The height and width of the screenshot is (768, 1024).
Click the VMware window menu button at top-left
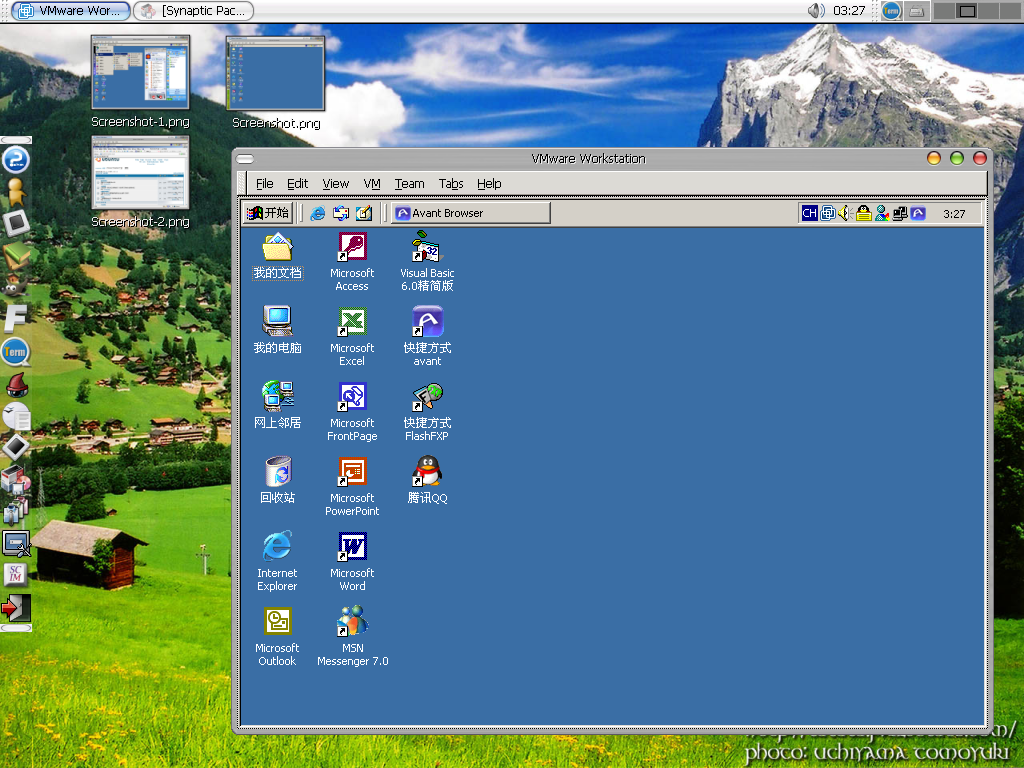click(x=245, y=159)
